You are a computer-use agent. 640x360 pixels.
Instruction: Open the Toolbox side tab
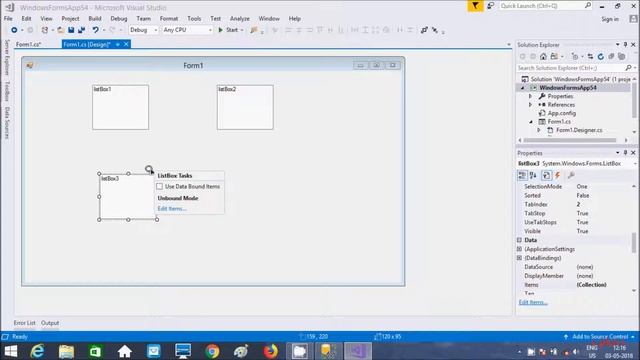click(7, 91)
